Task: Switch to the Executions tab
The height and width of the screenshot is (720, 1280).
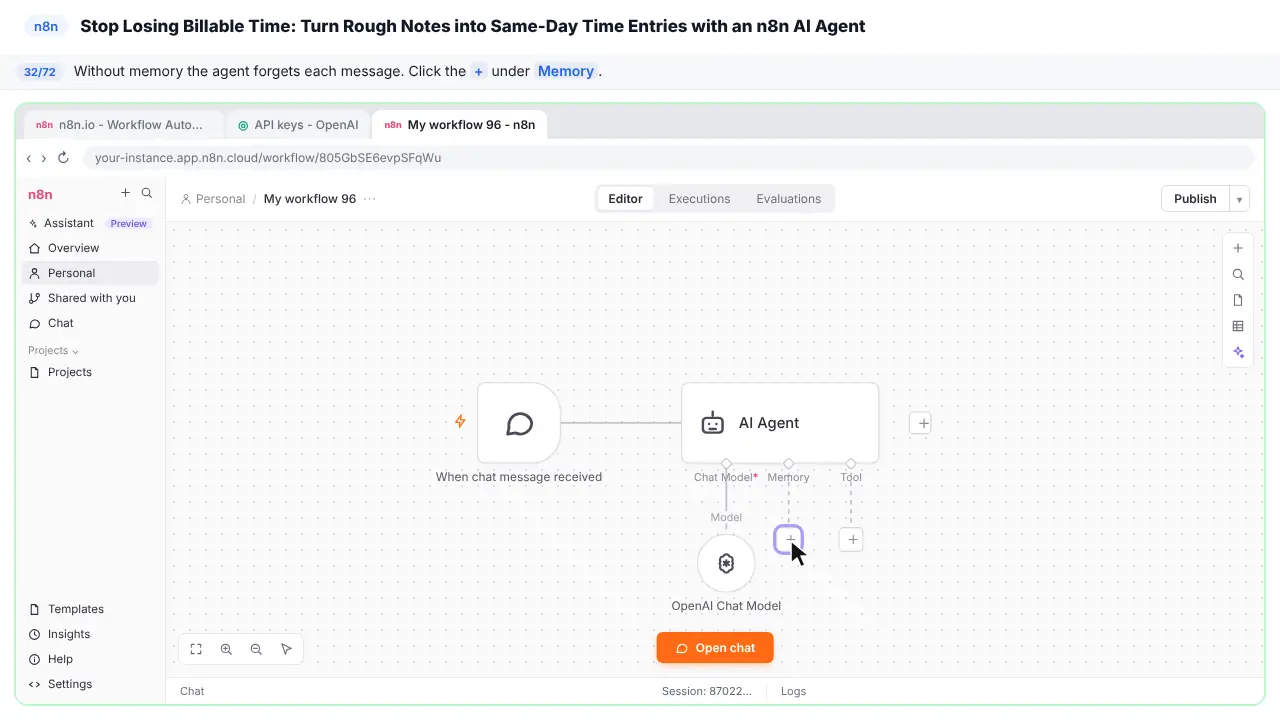Action: pos(699,199)
